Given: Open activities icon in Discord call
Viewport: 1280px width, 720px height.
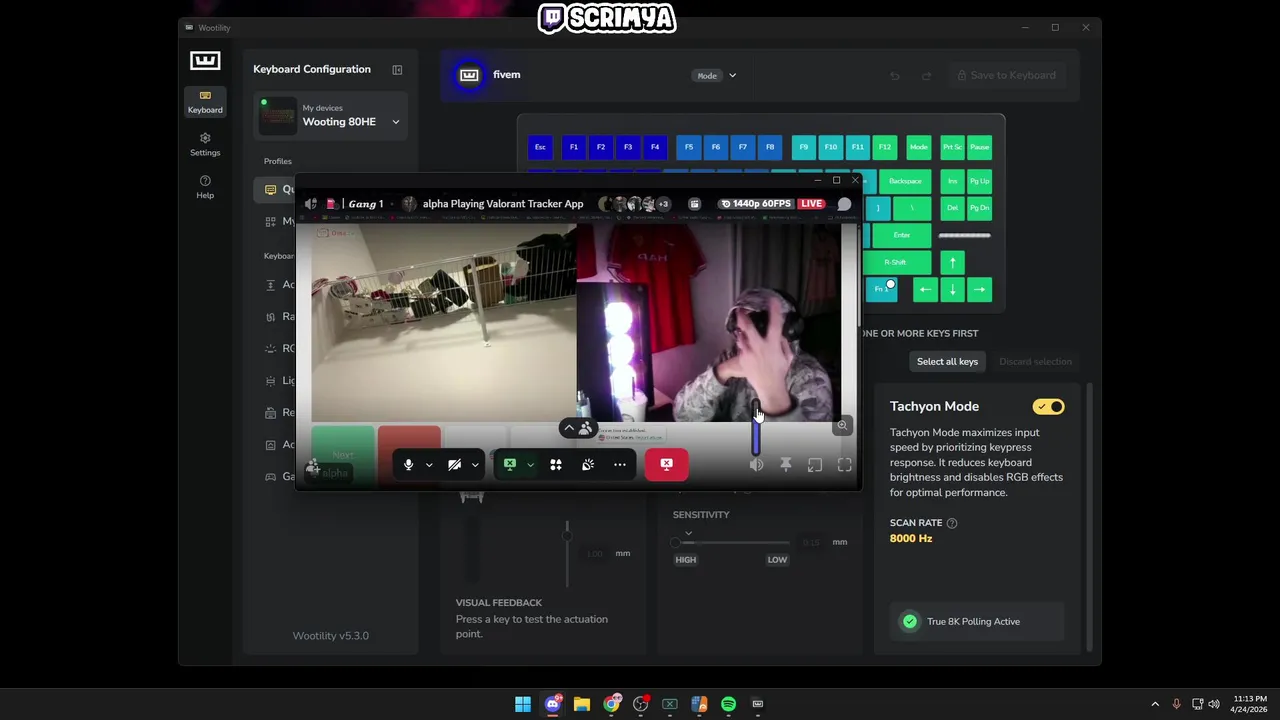Looking at the screenshot, I should 556,464.
